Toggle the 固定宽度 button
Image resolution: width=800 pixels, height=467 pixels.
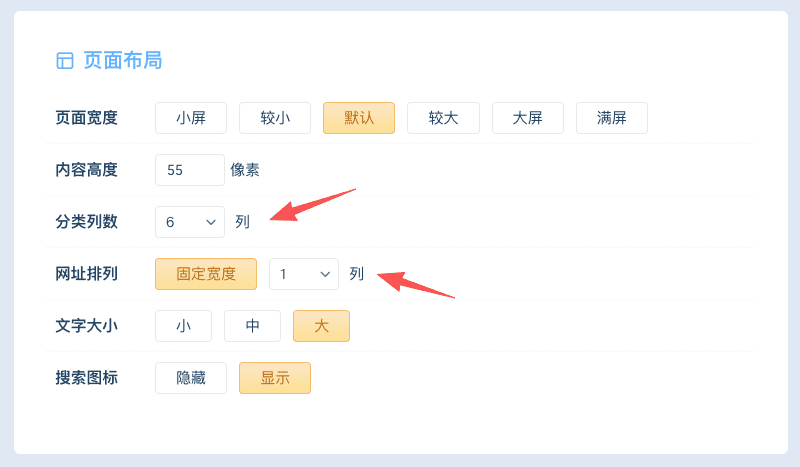click(206, 274)
